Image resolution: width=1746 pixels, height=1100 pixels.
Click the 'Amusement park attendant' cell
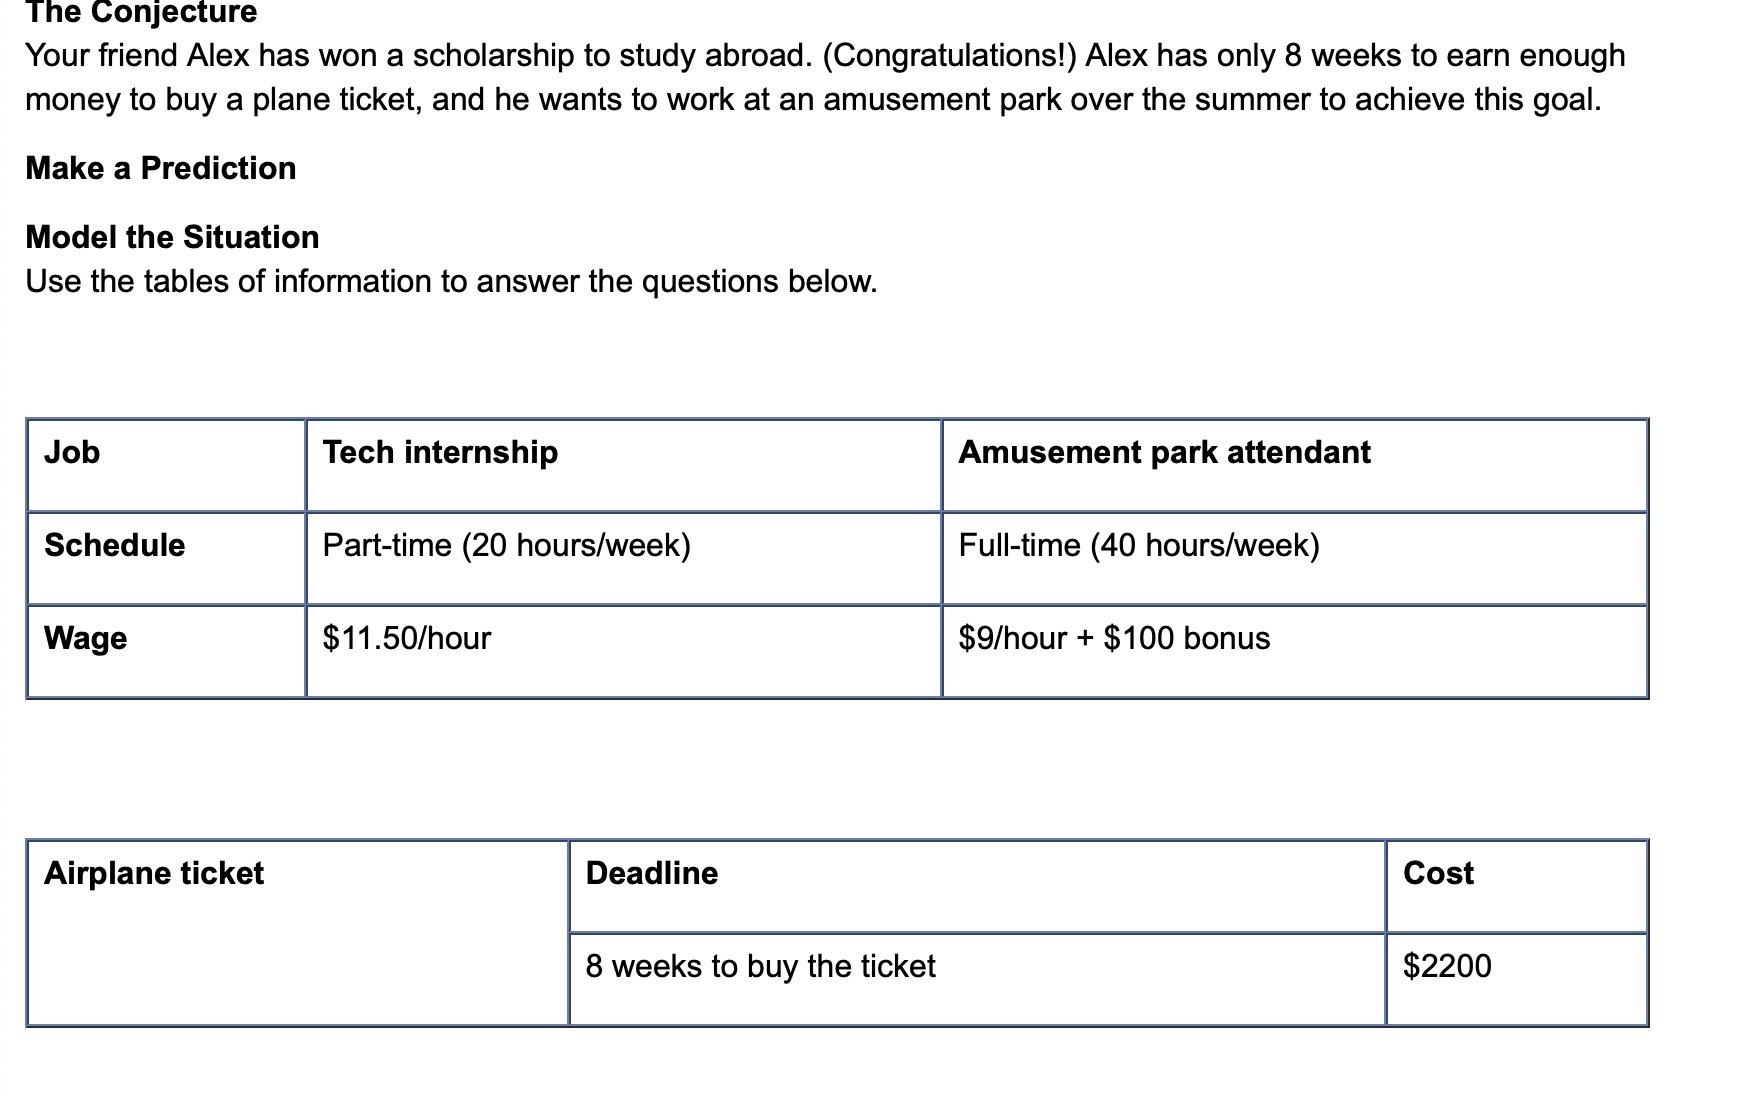pyautogui.click(x=1294, y=465)
